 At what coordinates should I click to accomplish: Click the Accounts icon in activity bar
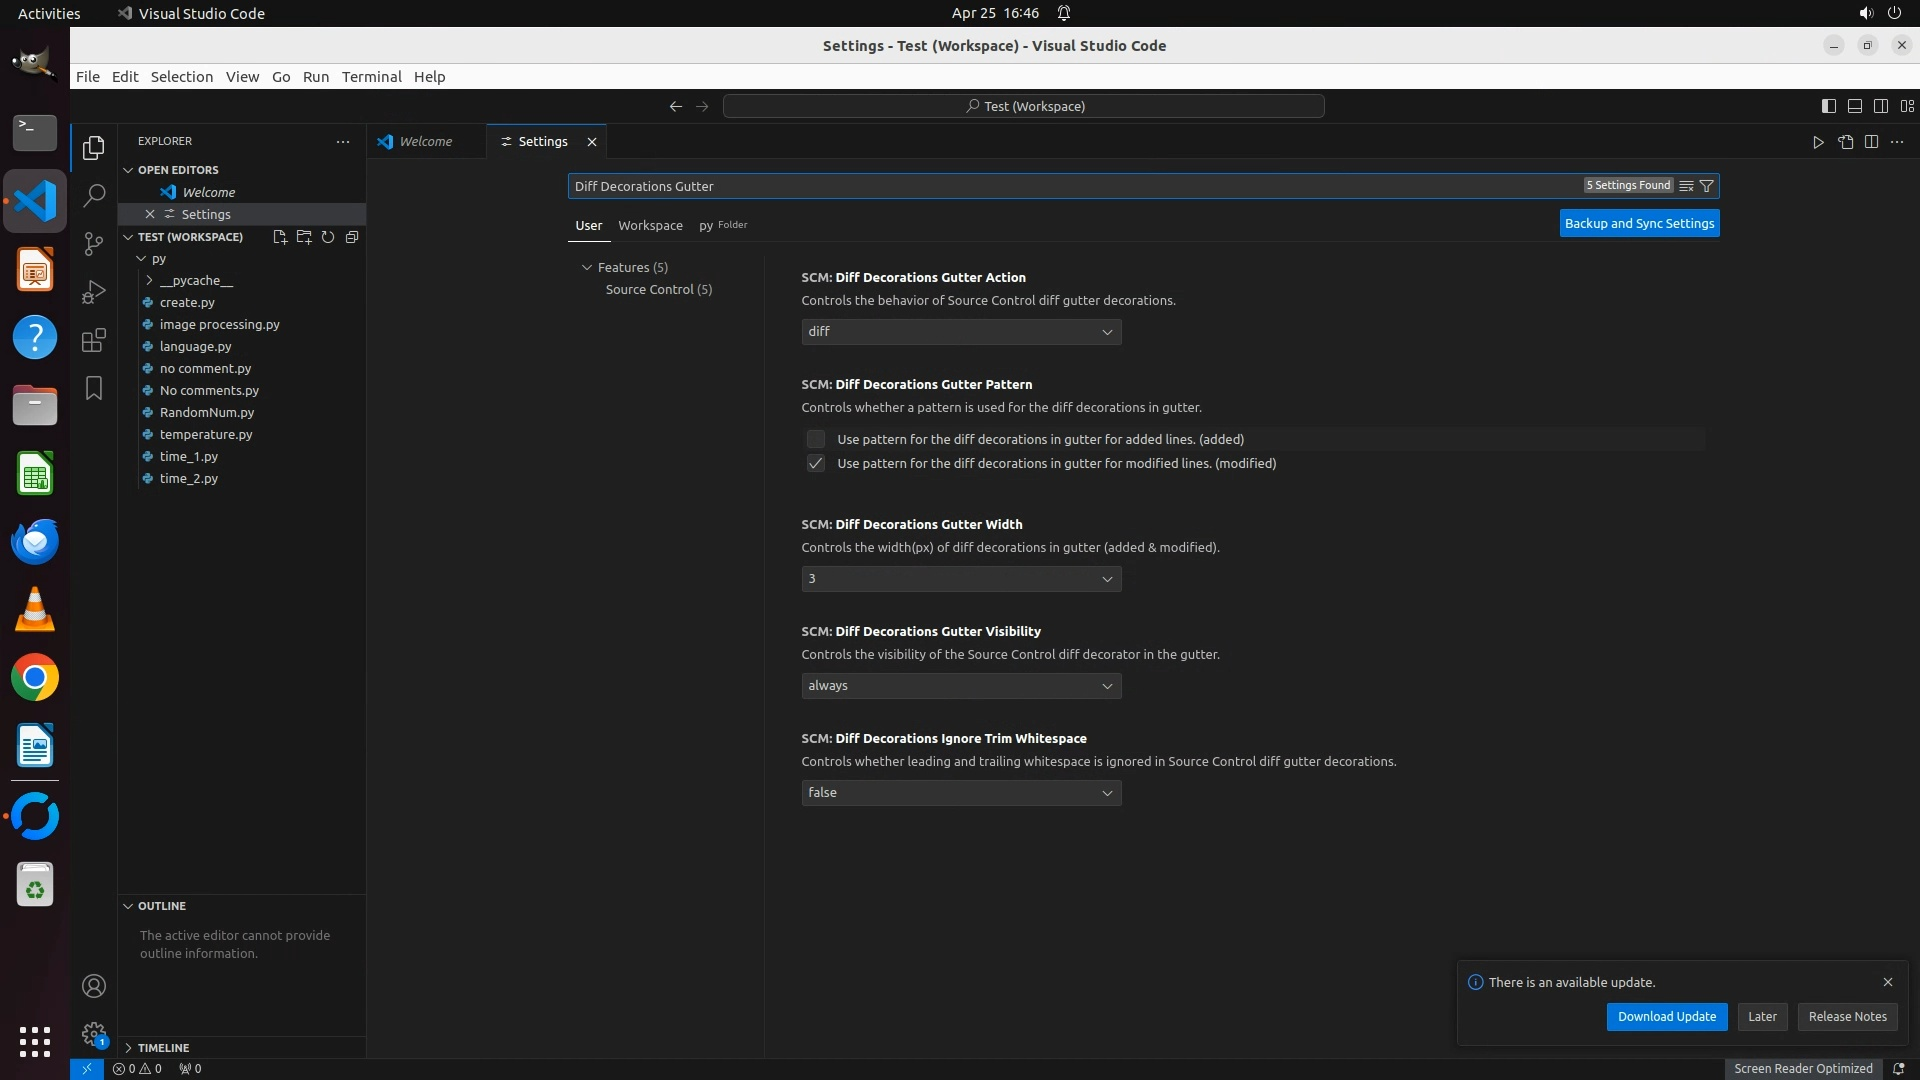tap(94, 986)
